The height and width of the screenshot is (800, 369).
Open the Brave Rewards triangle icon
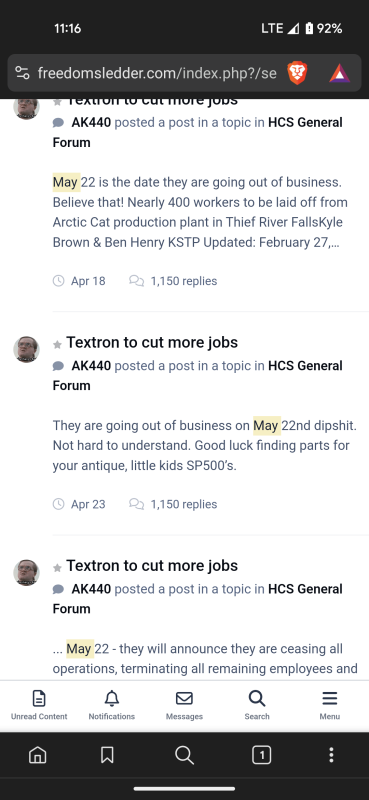339,73
